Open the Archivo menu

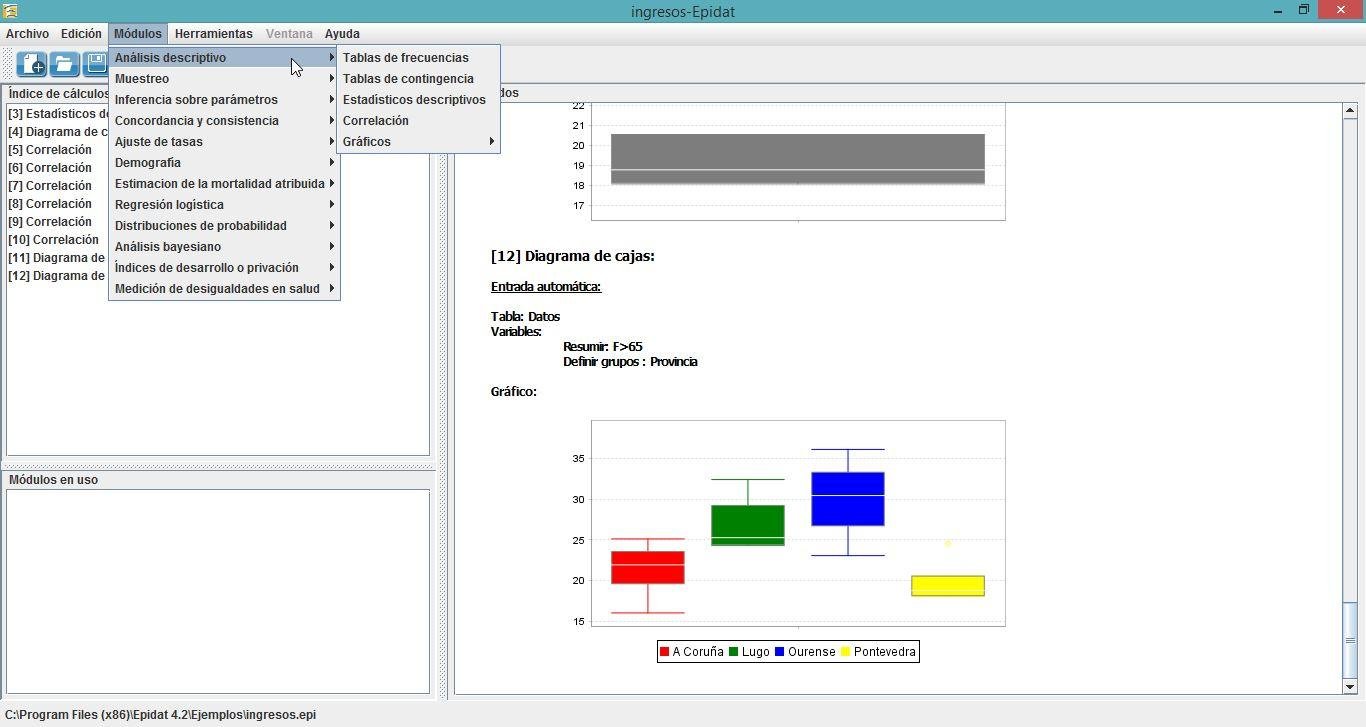[x=27, y=33]
